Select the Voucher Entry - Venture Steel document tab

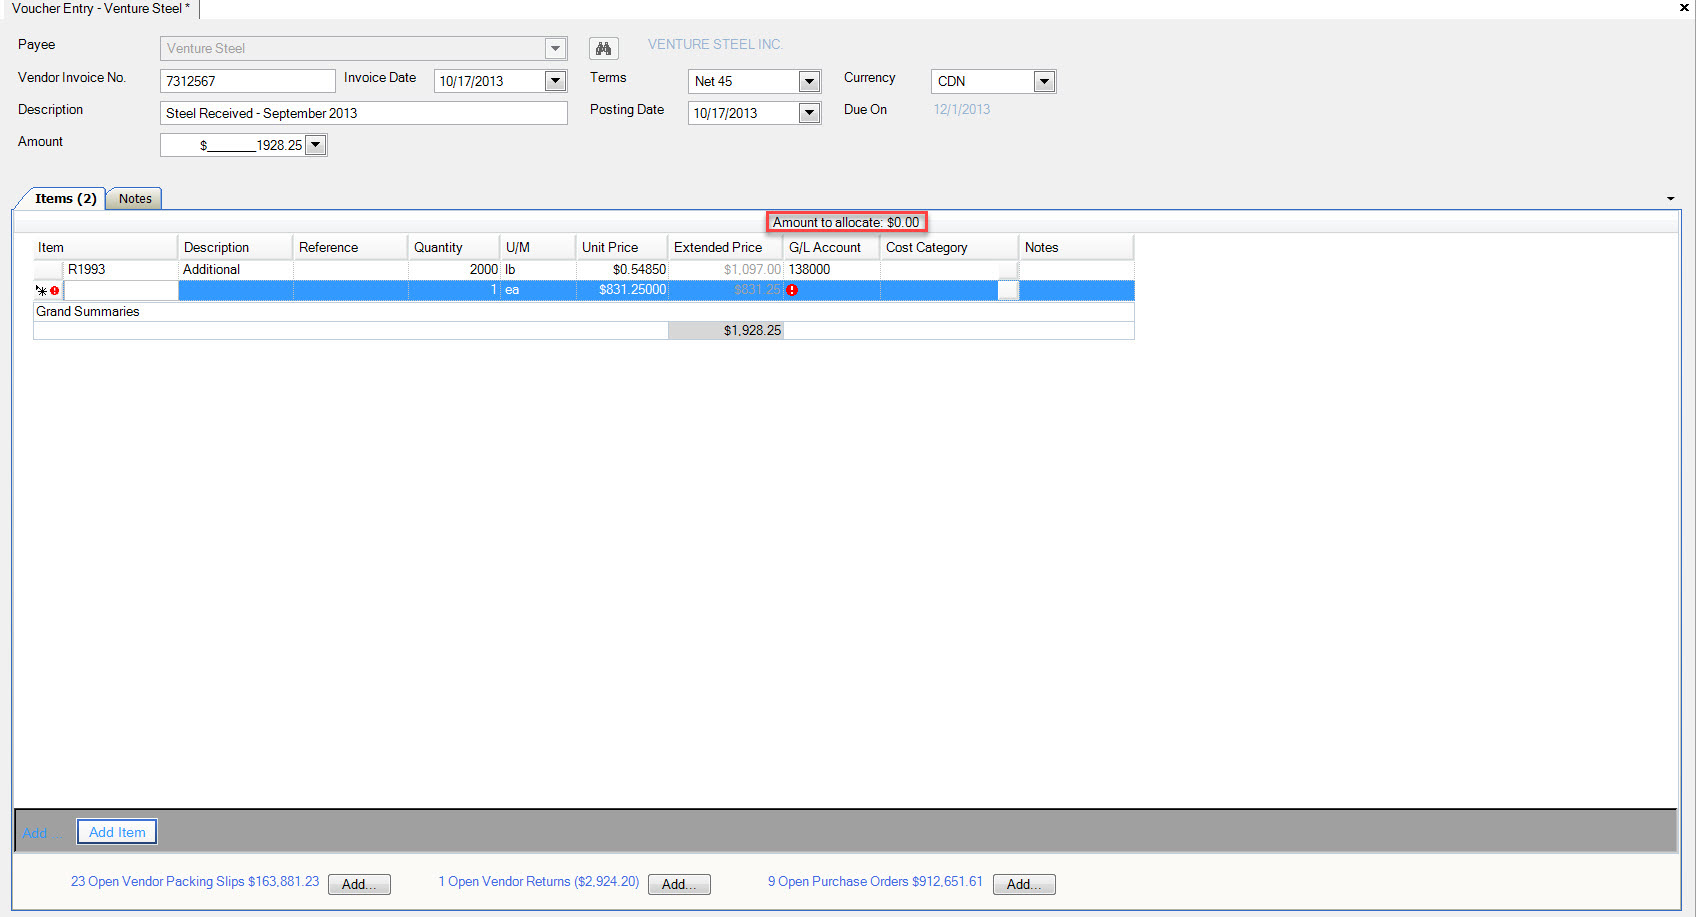(x=100, y=8)
